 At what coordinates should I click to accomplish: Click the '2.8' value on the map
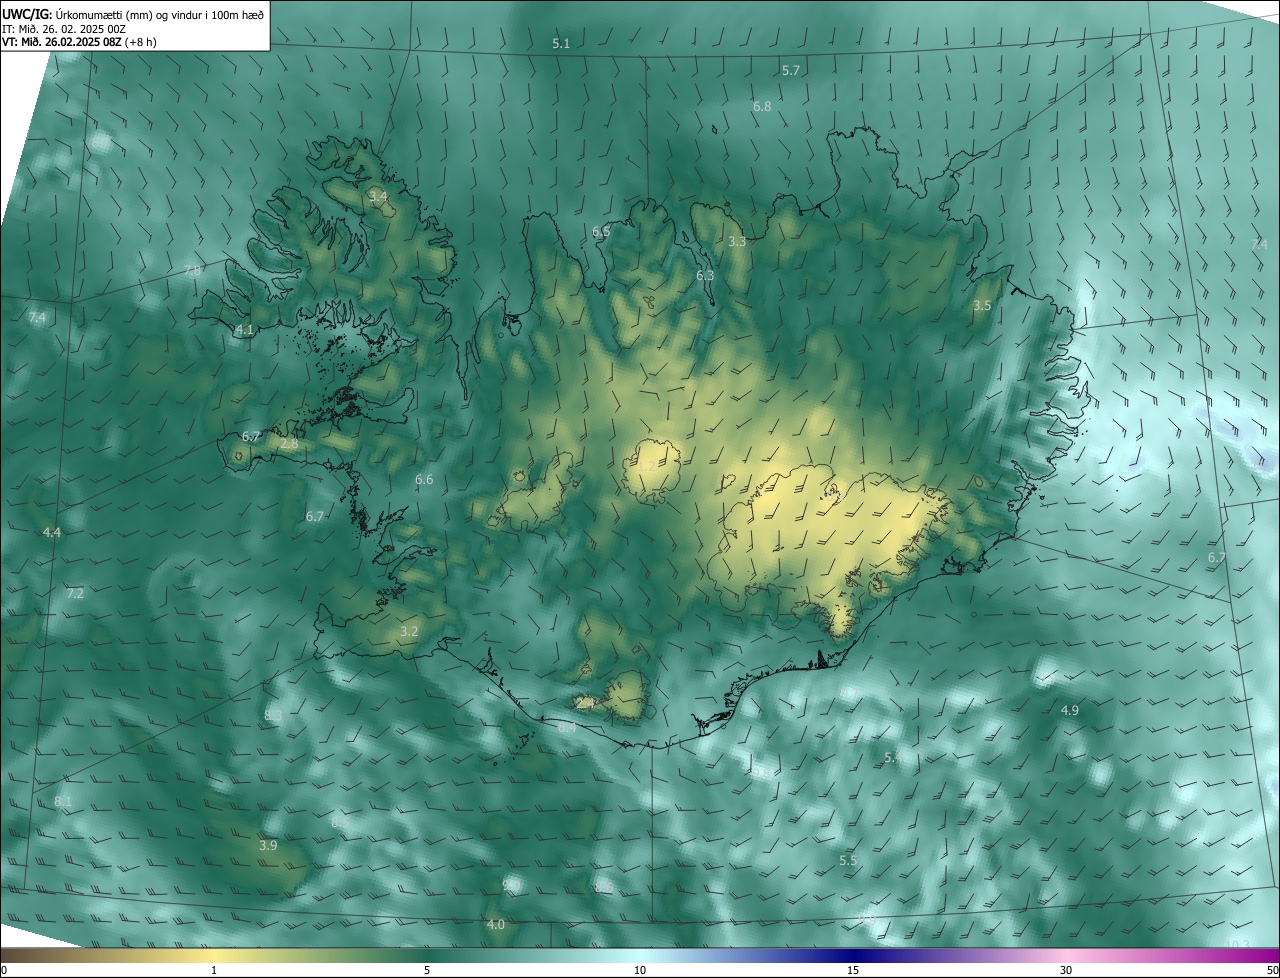pos(289,443)
